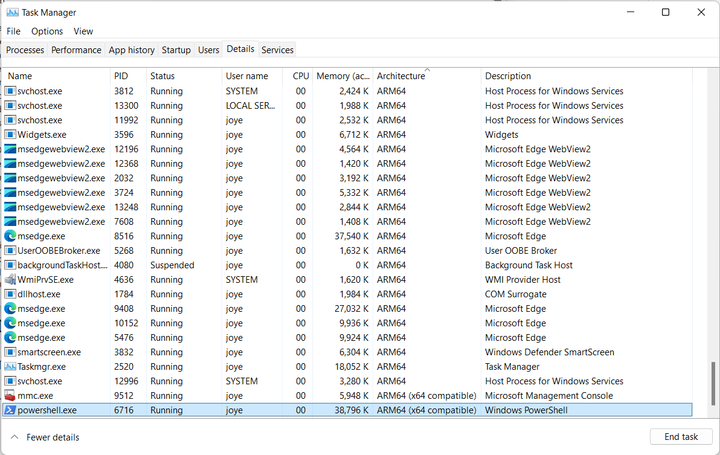This screenshot has width=720, height=455.
Task: Click the backgroundTaskHost process icon
Action: (10, 265)
